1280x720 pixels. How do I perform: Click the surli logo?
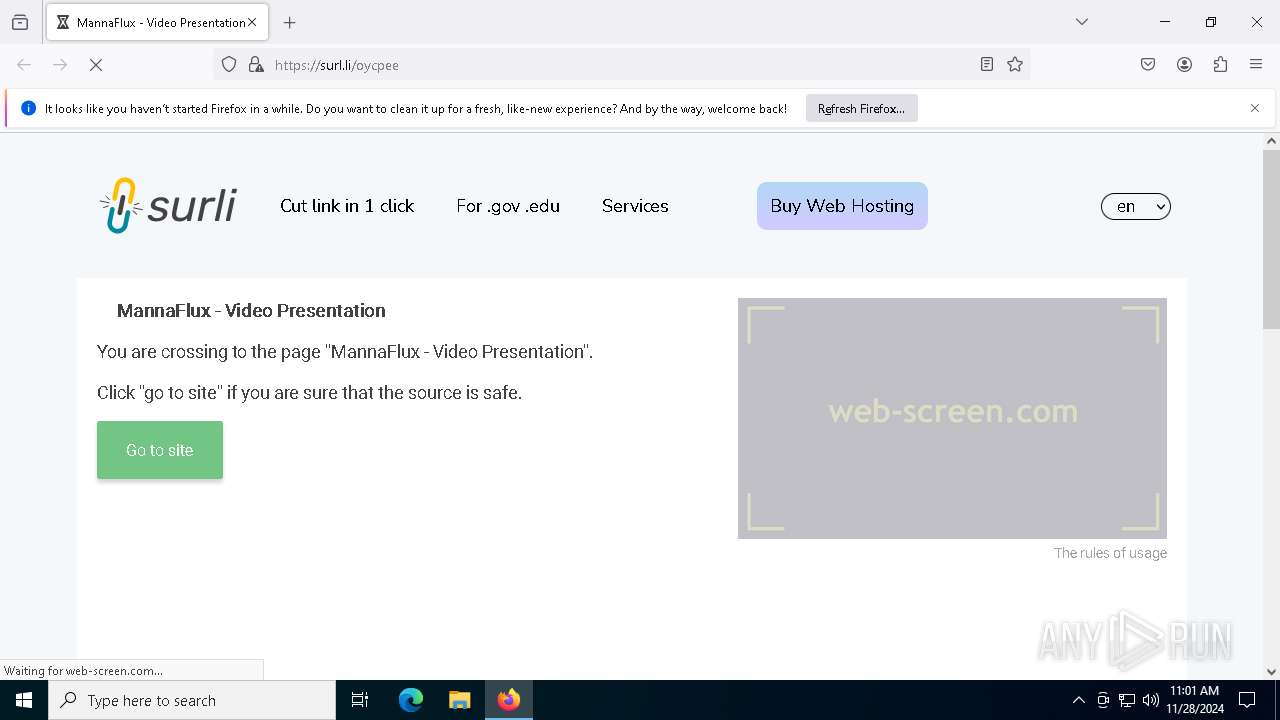point(167,206)
